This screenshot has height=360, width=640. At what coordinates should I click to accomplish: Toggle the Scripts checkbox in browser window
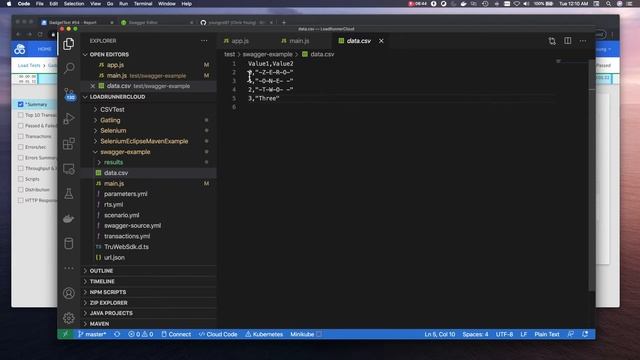tap(20, 179)
